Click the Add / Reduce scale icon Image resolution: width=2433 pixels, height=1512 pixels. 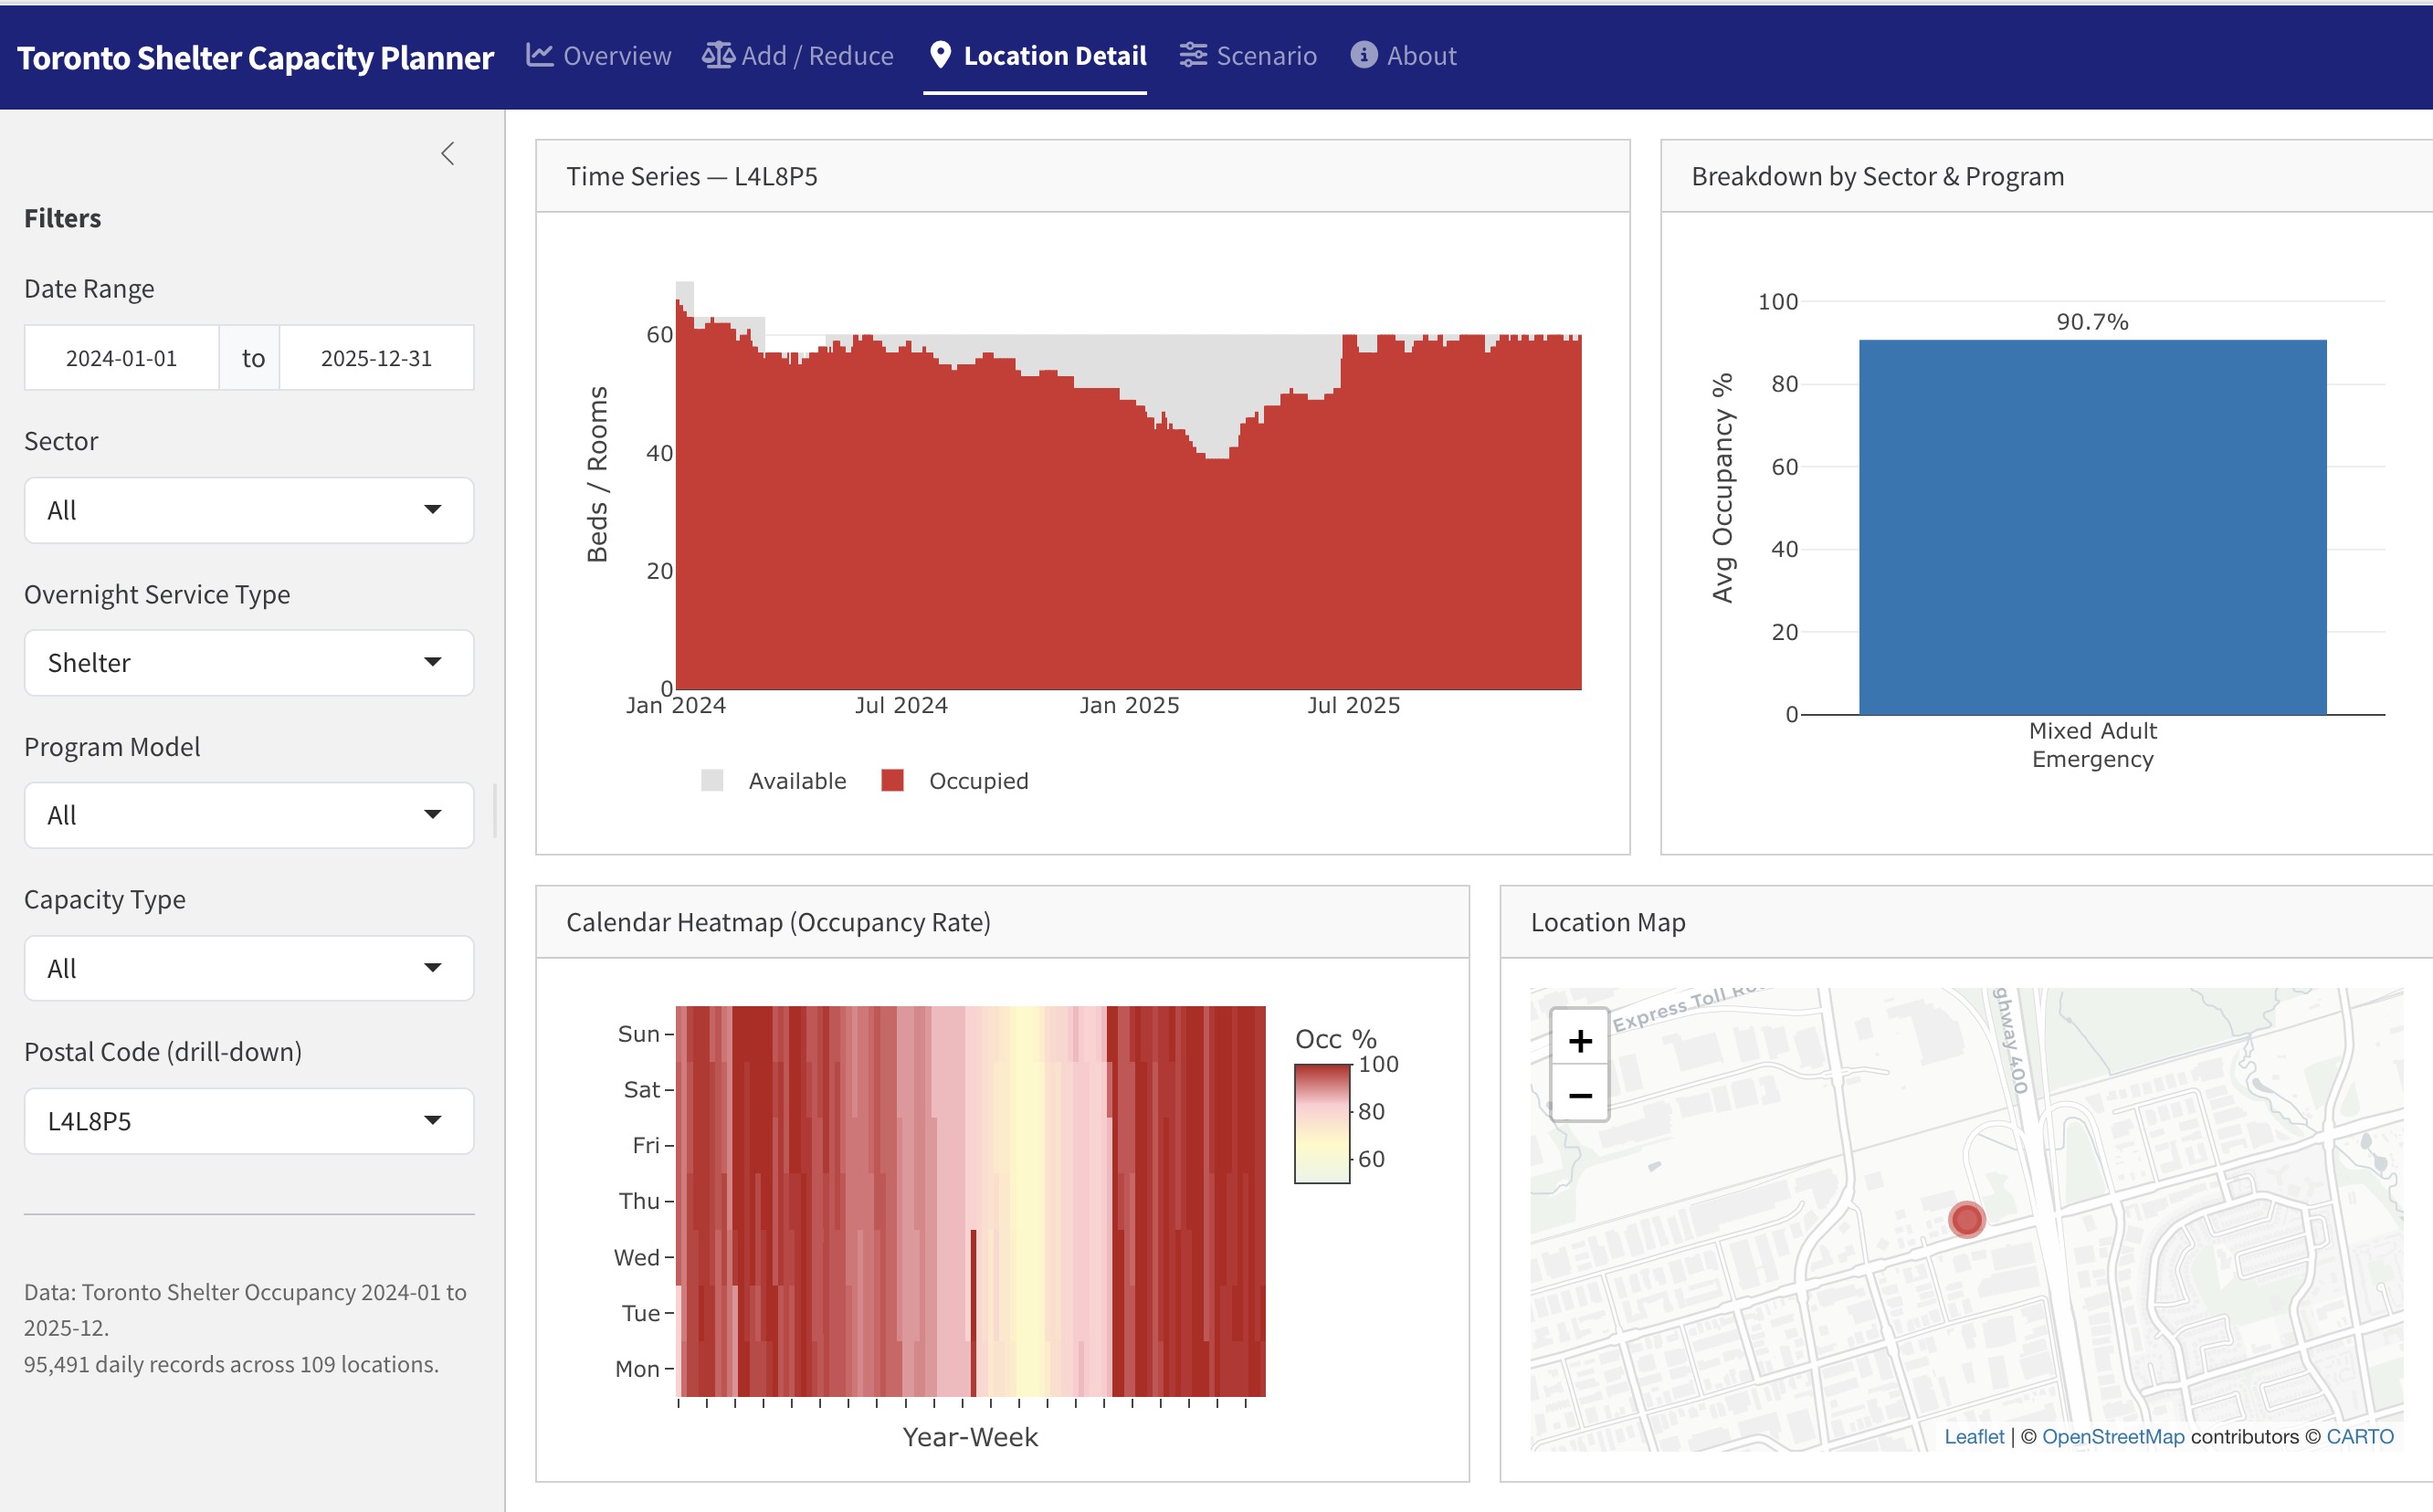(718, 56)
